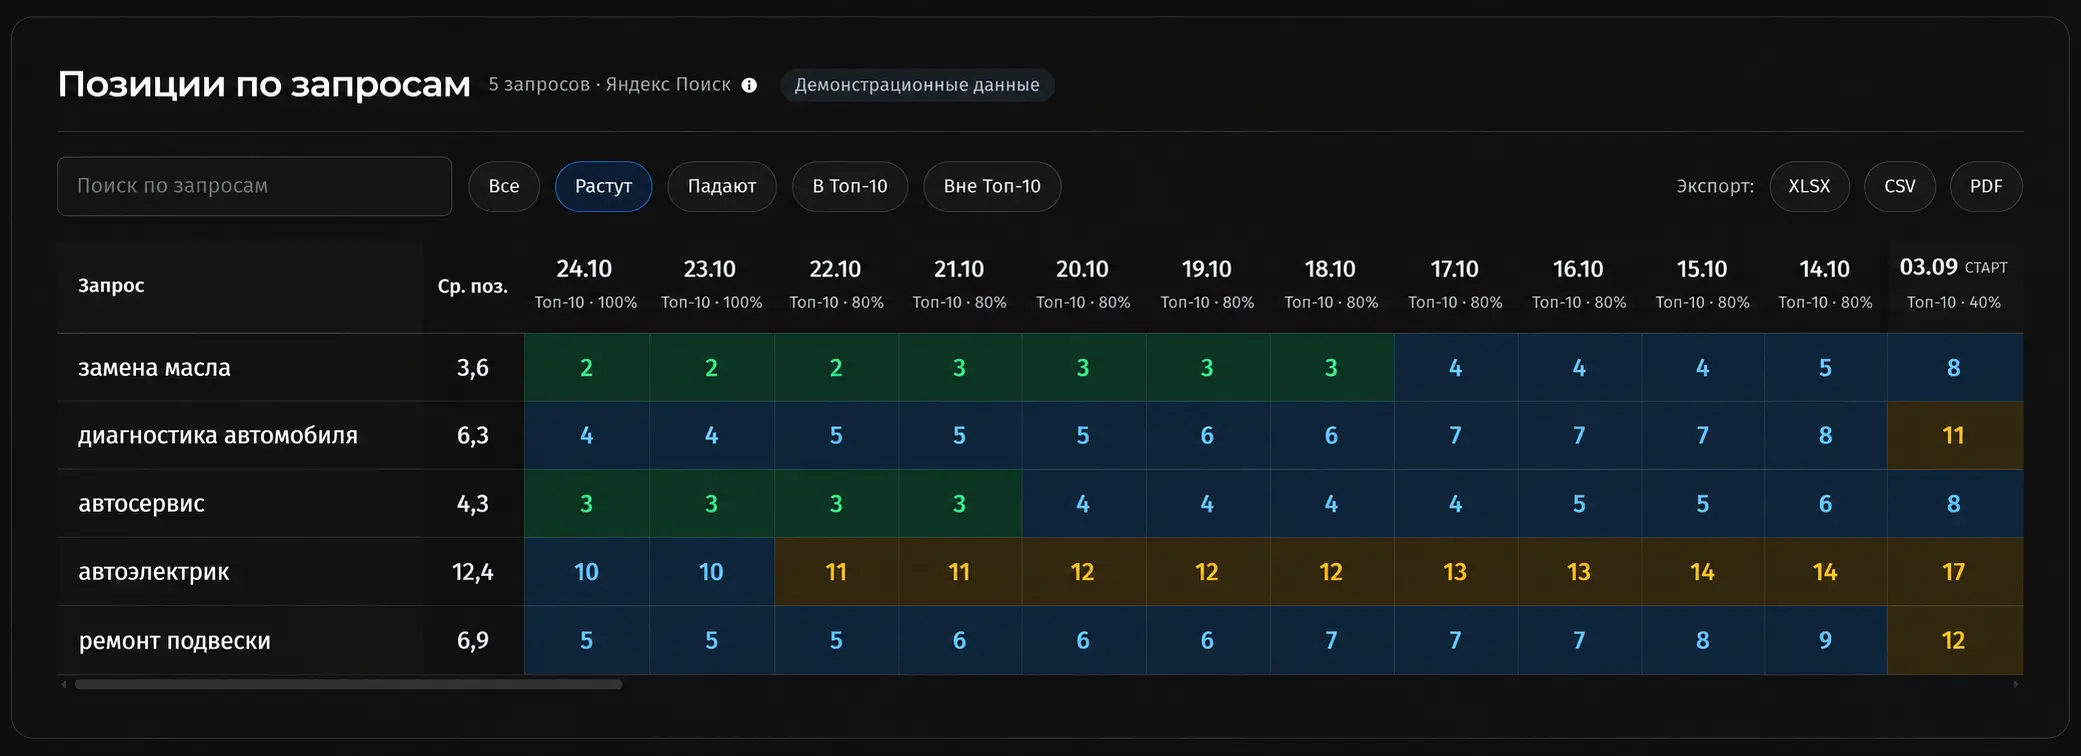Screen dimensions: 2081x756
Task: Click the 5 запросов · Яндекс Поиск subtitle
Action: click(x=610, y=85)
